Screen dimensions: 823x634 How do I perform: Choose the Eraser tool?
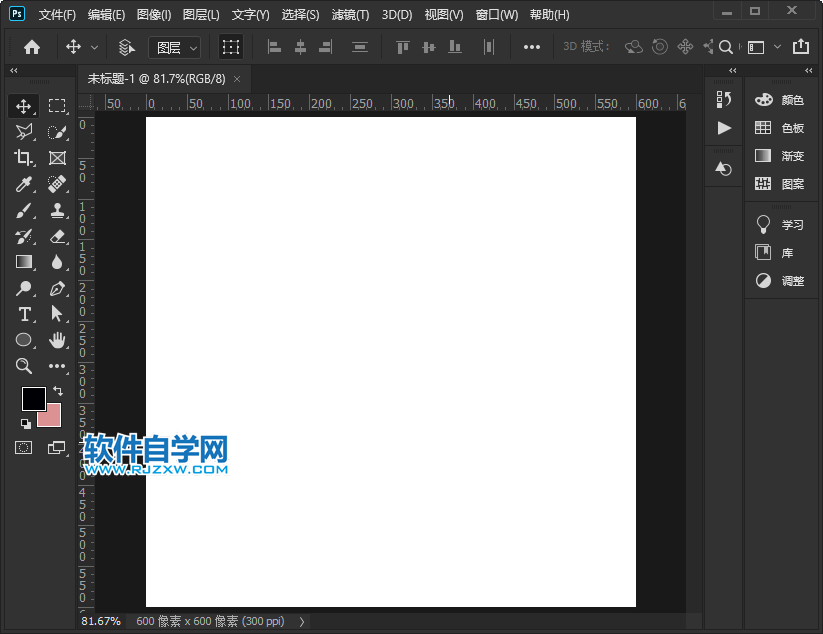coord(57,236)
